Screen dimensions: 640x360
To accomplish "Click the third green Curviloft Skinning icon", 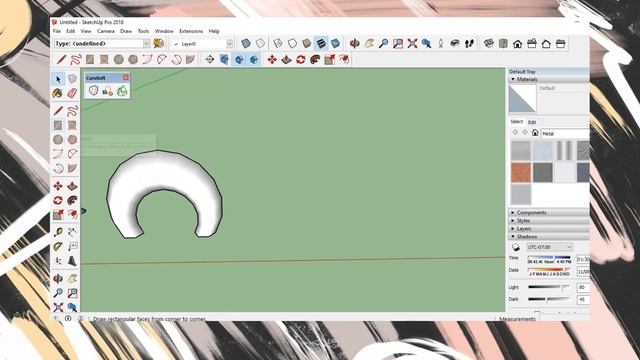I will click(x=122, y=91).
